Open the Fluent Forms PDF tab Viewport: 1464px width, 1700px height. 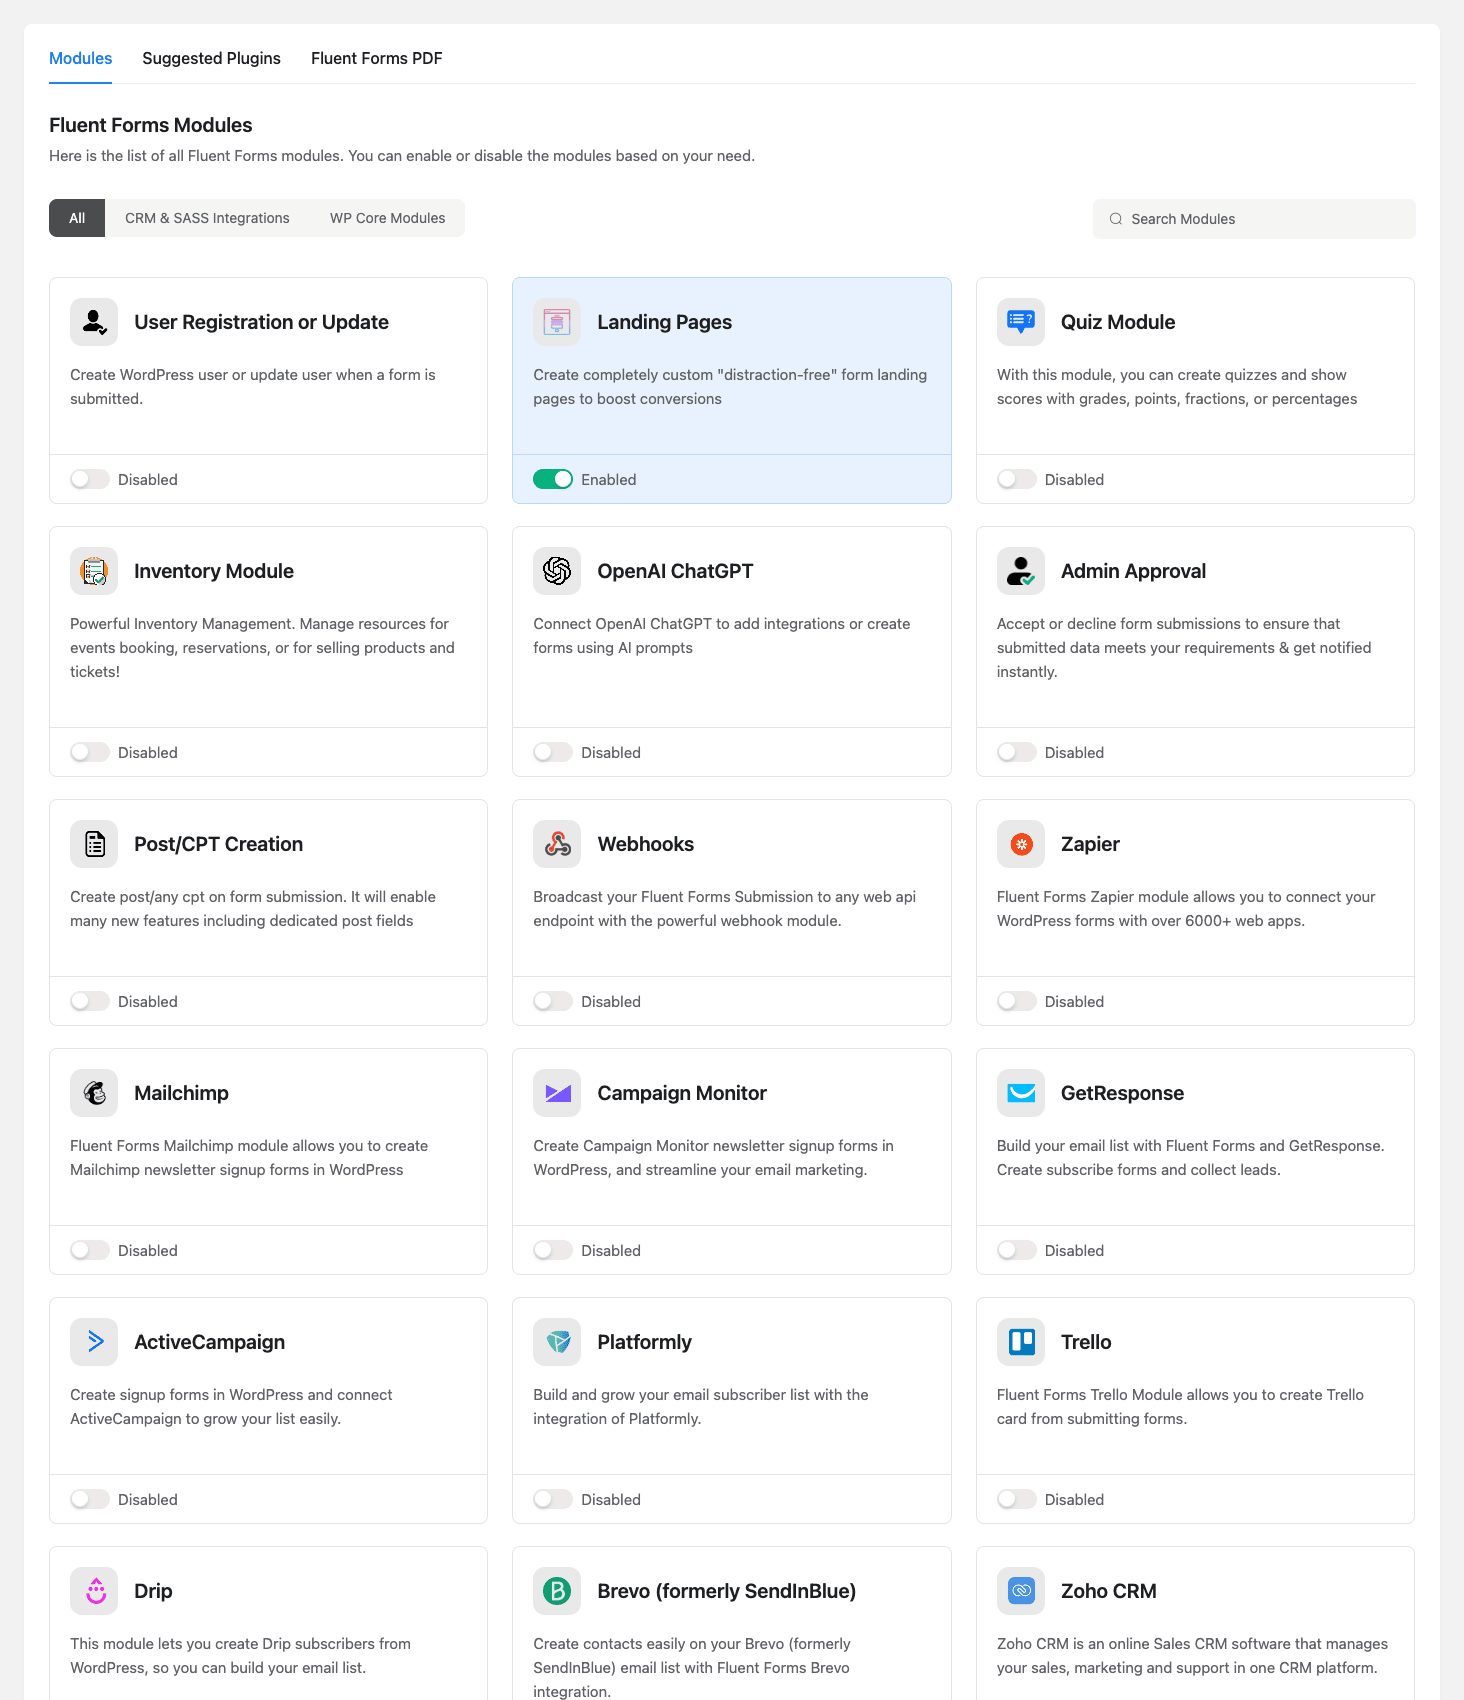point(377,58)
